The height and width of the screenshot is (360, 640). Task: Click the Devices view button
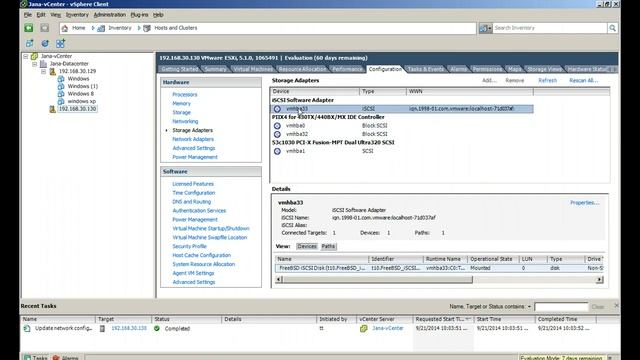[307, 246]
